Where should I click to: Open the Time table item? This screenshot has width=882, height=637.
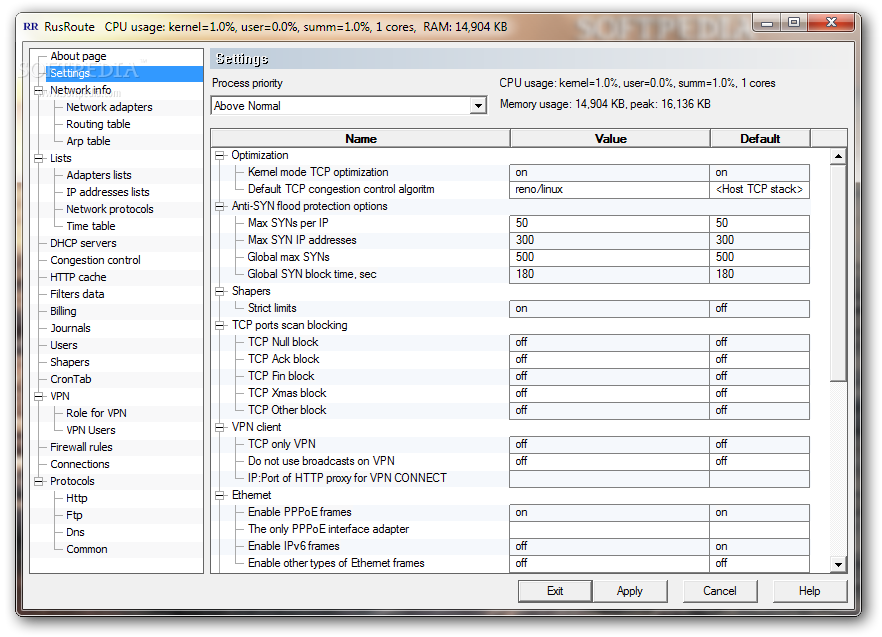(91, 226)
